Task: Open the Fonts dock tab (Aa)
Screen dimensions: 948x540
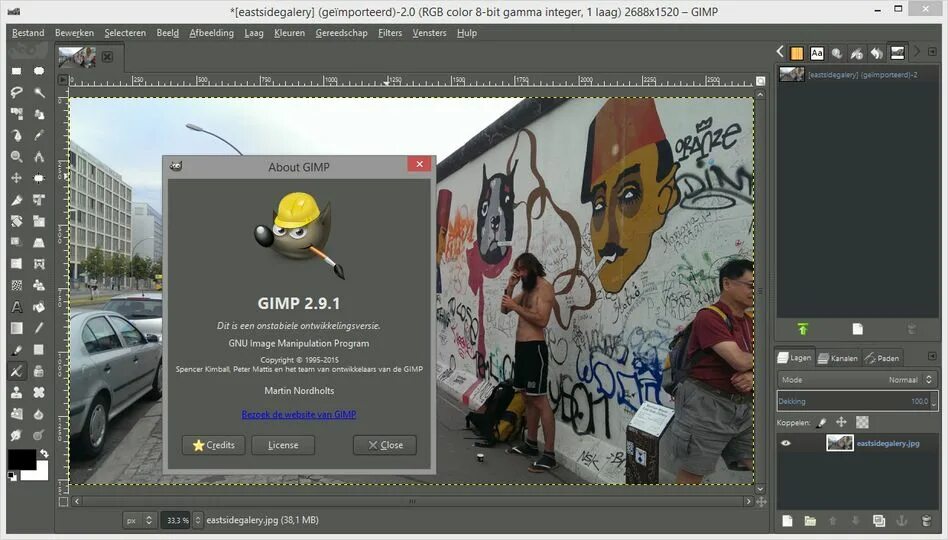Action: pos(817,53)
